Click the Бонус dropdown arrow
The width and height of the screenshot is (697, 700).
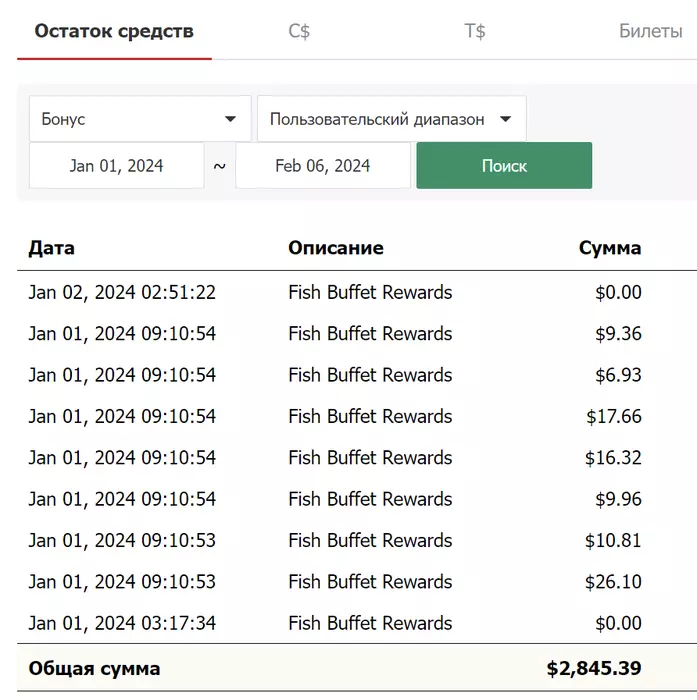(231, 119)
